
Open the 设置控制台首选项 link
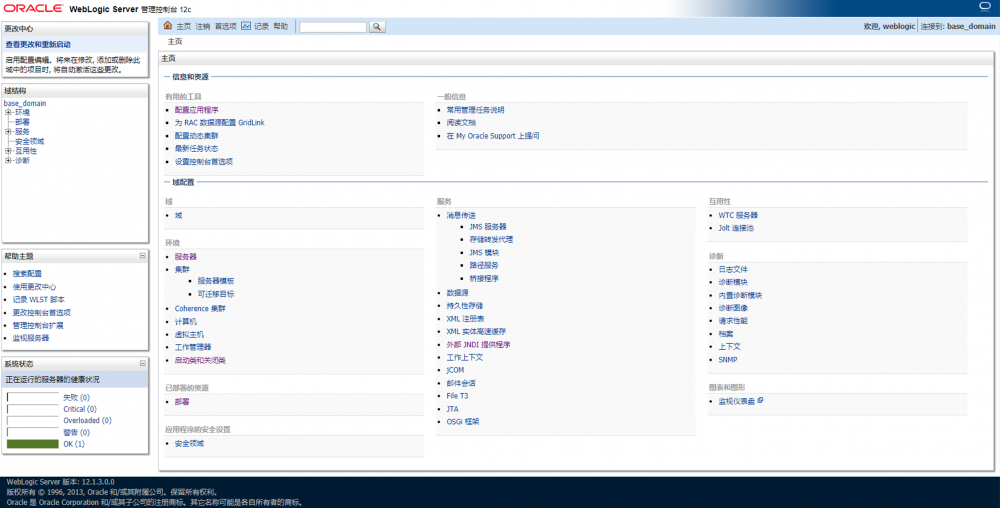204,162
